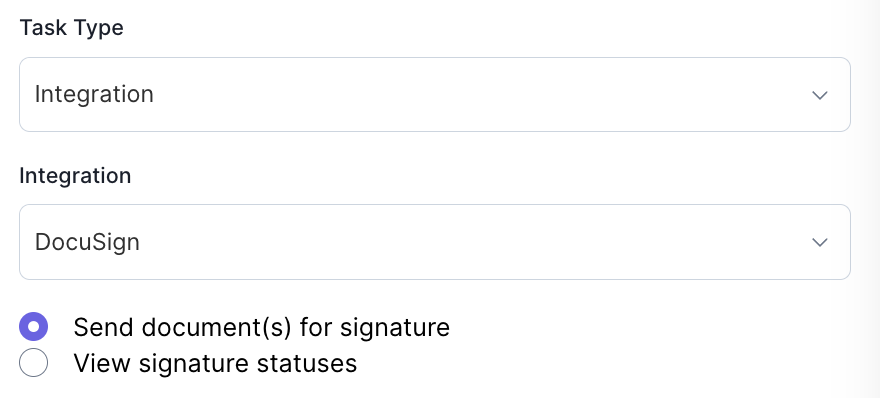Switch option to view signature statuses
The height and width of the screenshot is (398, 880).
point(33,363)
